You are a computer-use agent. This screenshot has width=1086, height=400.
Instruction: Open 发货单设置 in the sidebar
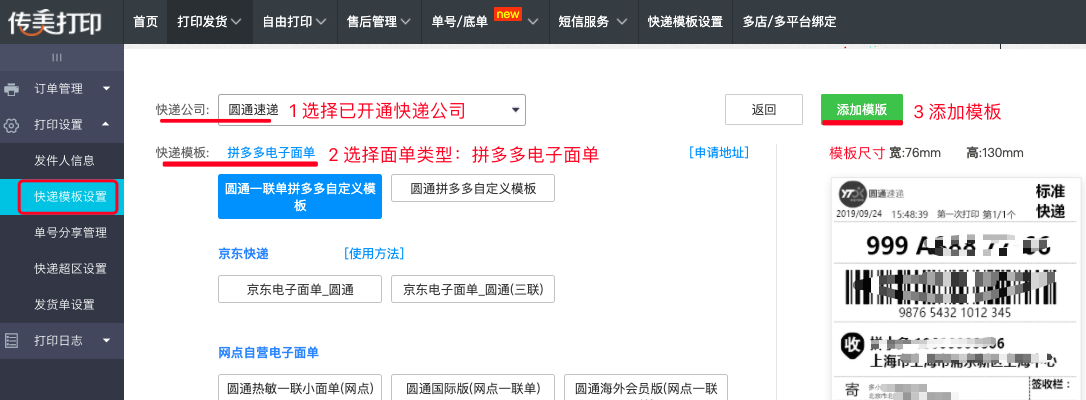(x=64, y=304)
